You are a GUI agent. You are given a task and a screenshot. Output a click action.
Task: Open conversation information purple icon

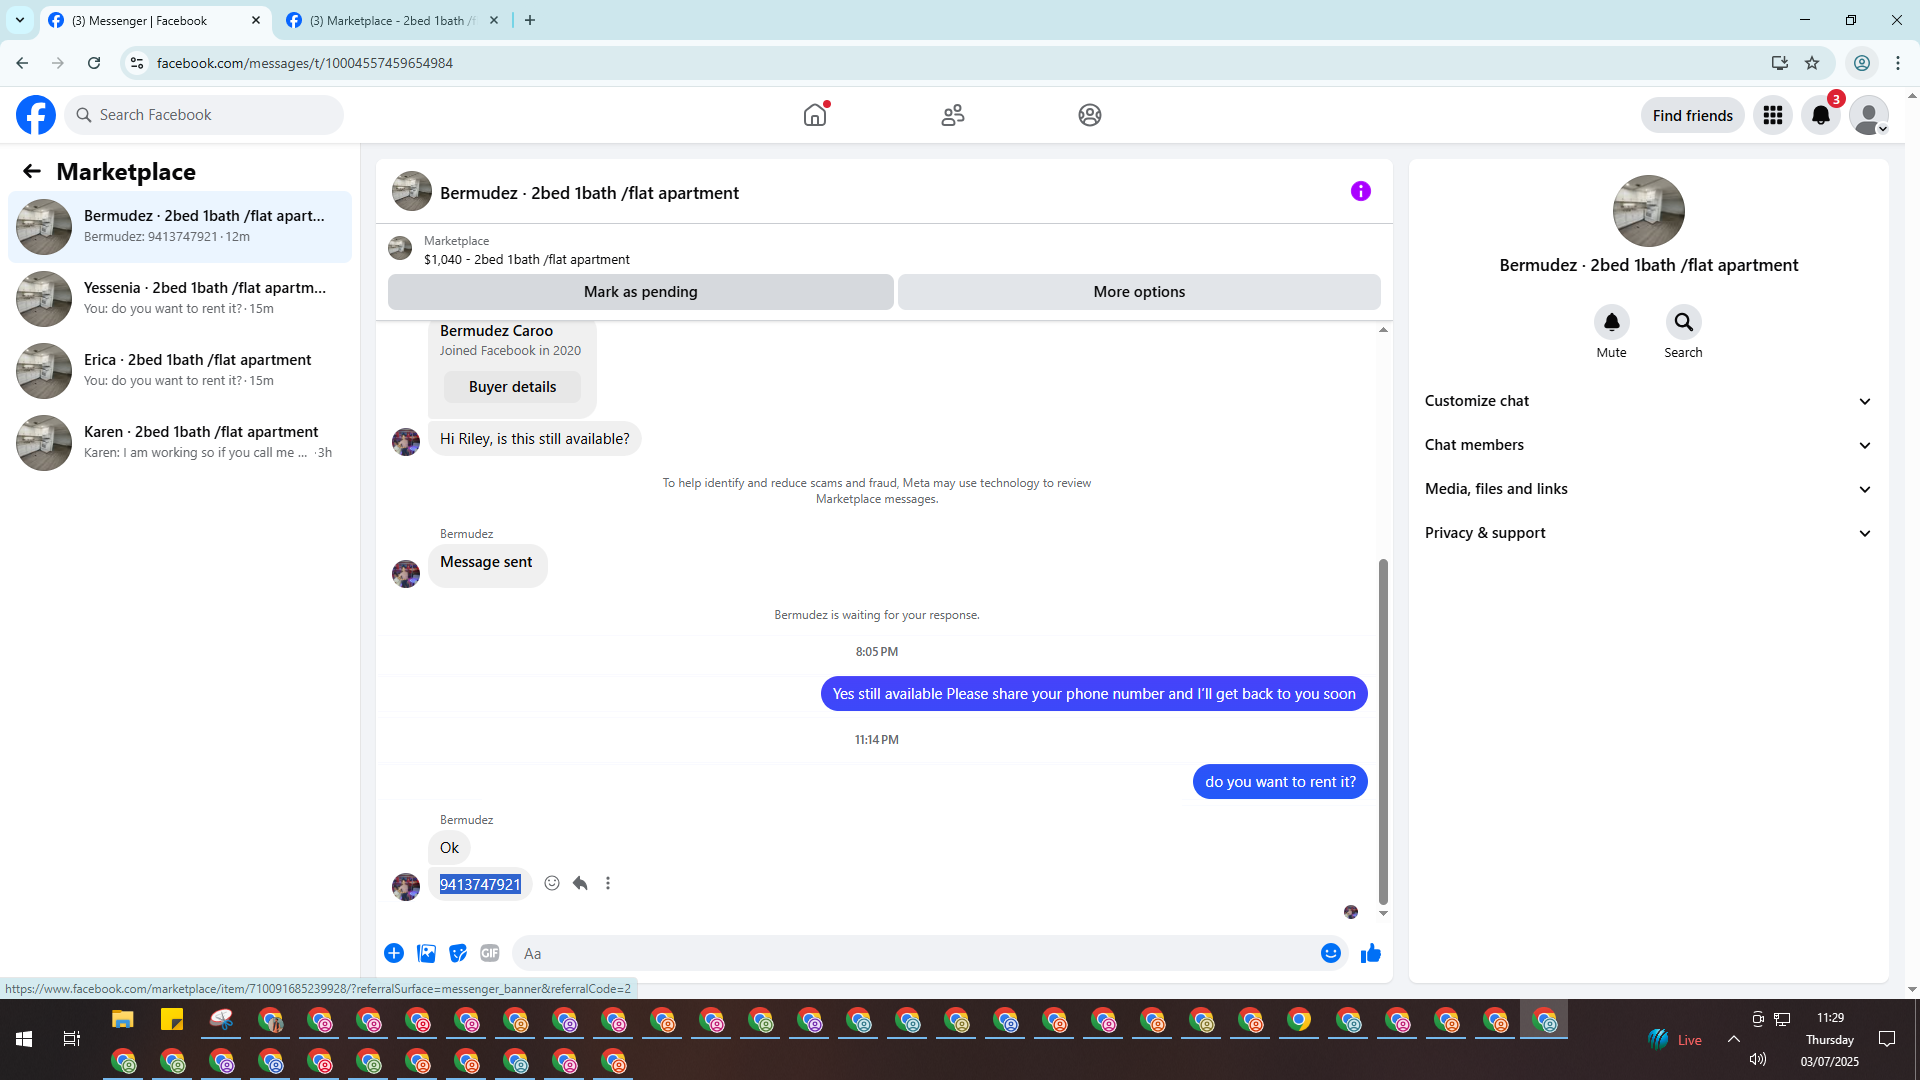[1360, 191]
